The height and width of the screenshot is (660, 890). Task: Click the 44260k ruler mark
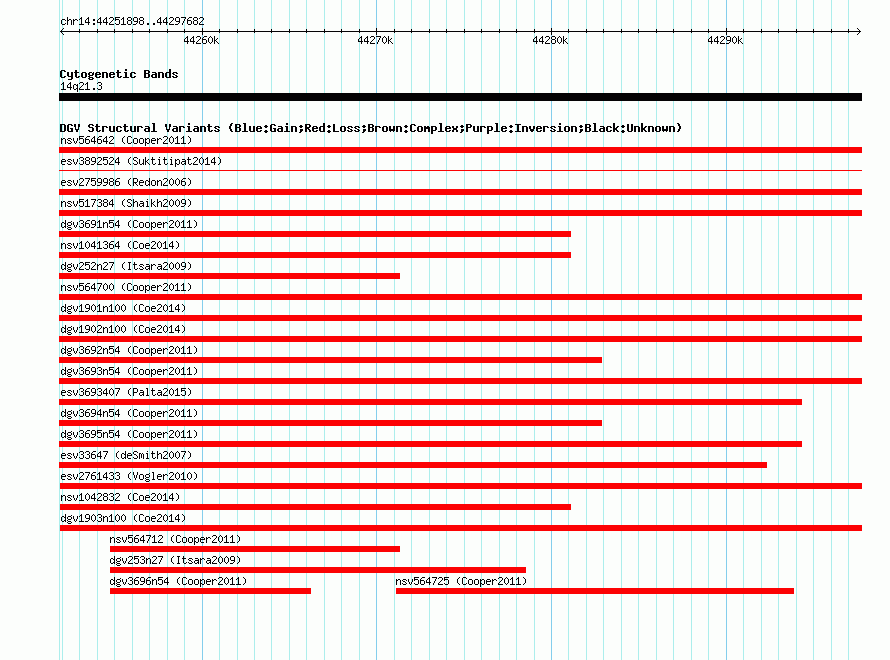[201, 40]
